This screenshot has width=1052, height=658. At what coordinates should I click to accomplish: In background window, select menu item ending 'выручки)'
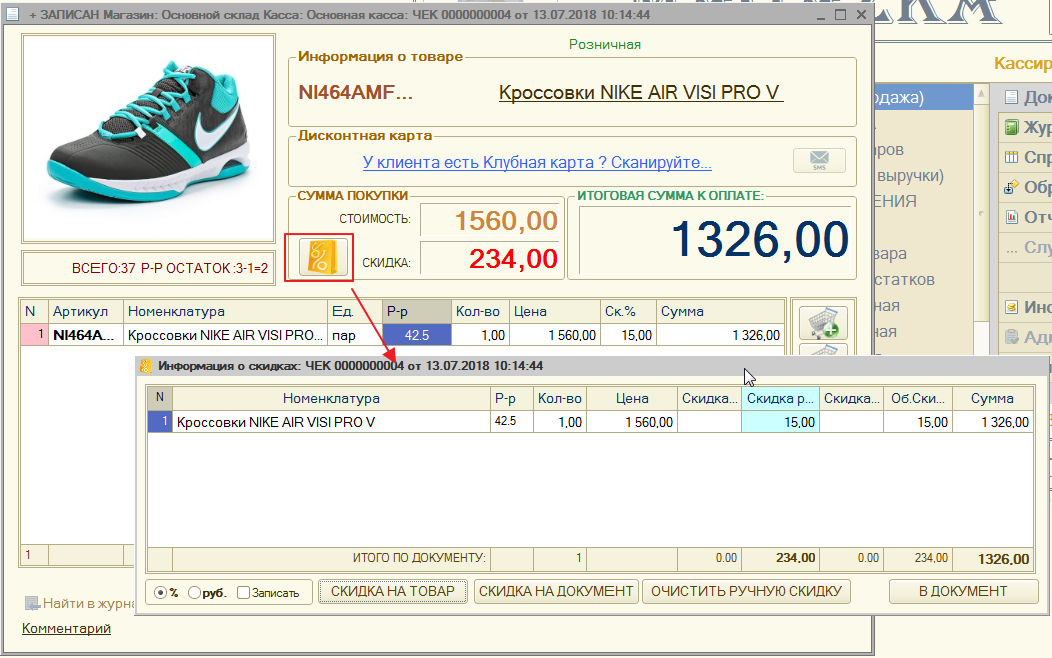910,176
